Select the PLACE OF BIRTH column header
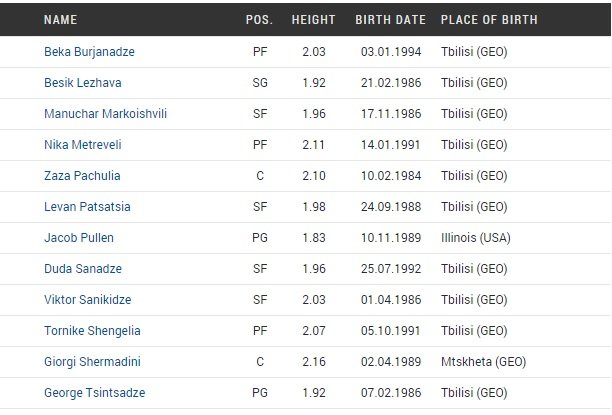Image resolution: width=612 pixels, height=415 pixels. [x=487, y=19]
